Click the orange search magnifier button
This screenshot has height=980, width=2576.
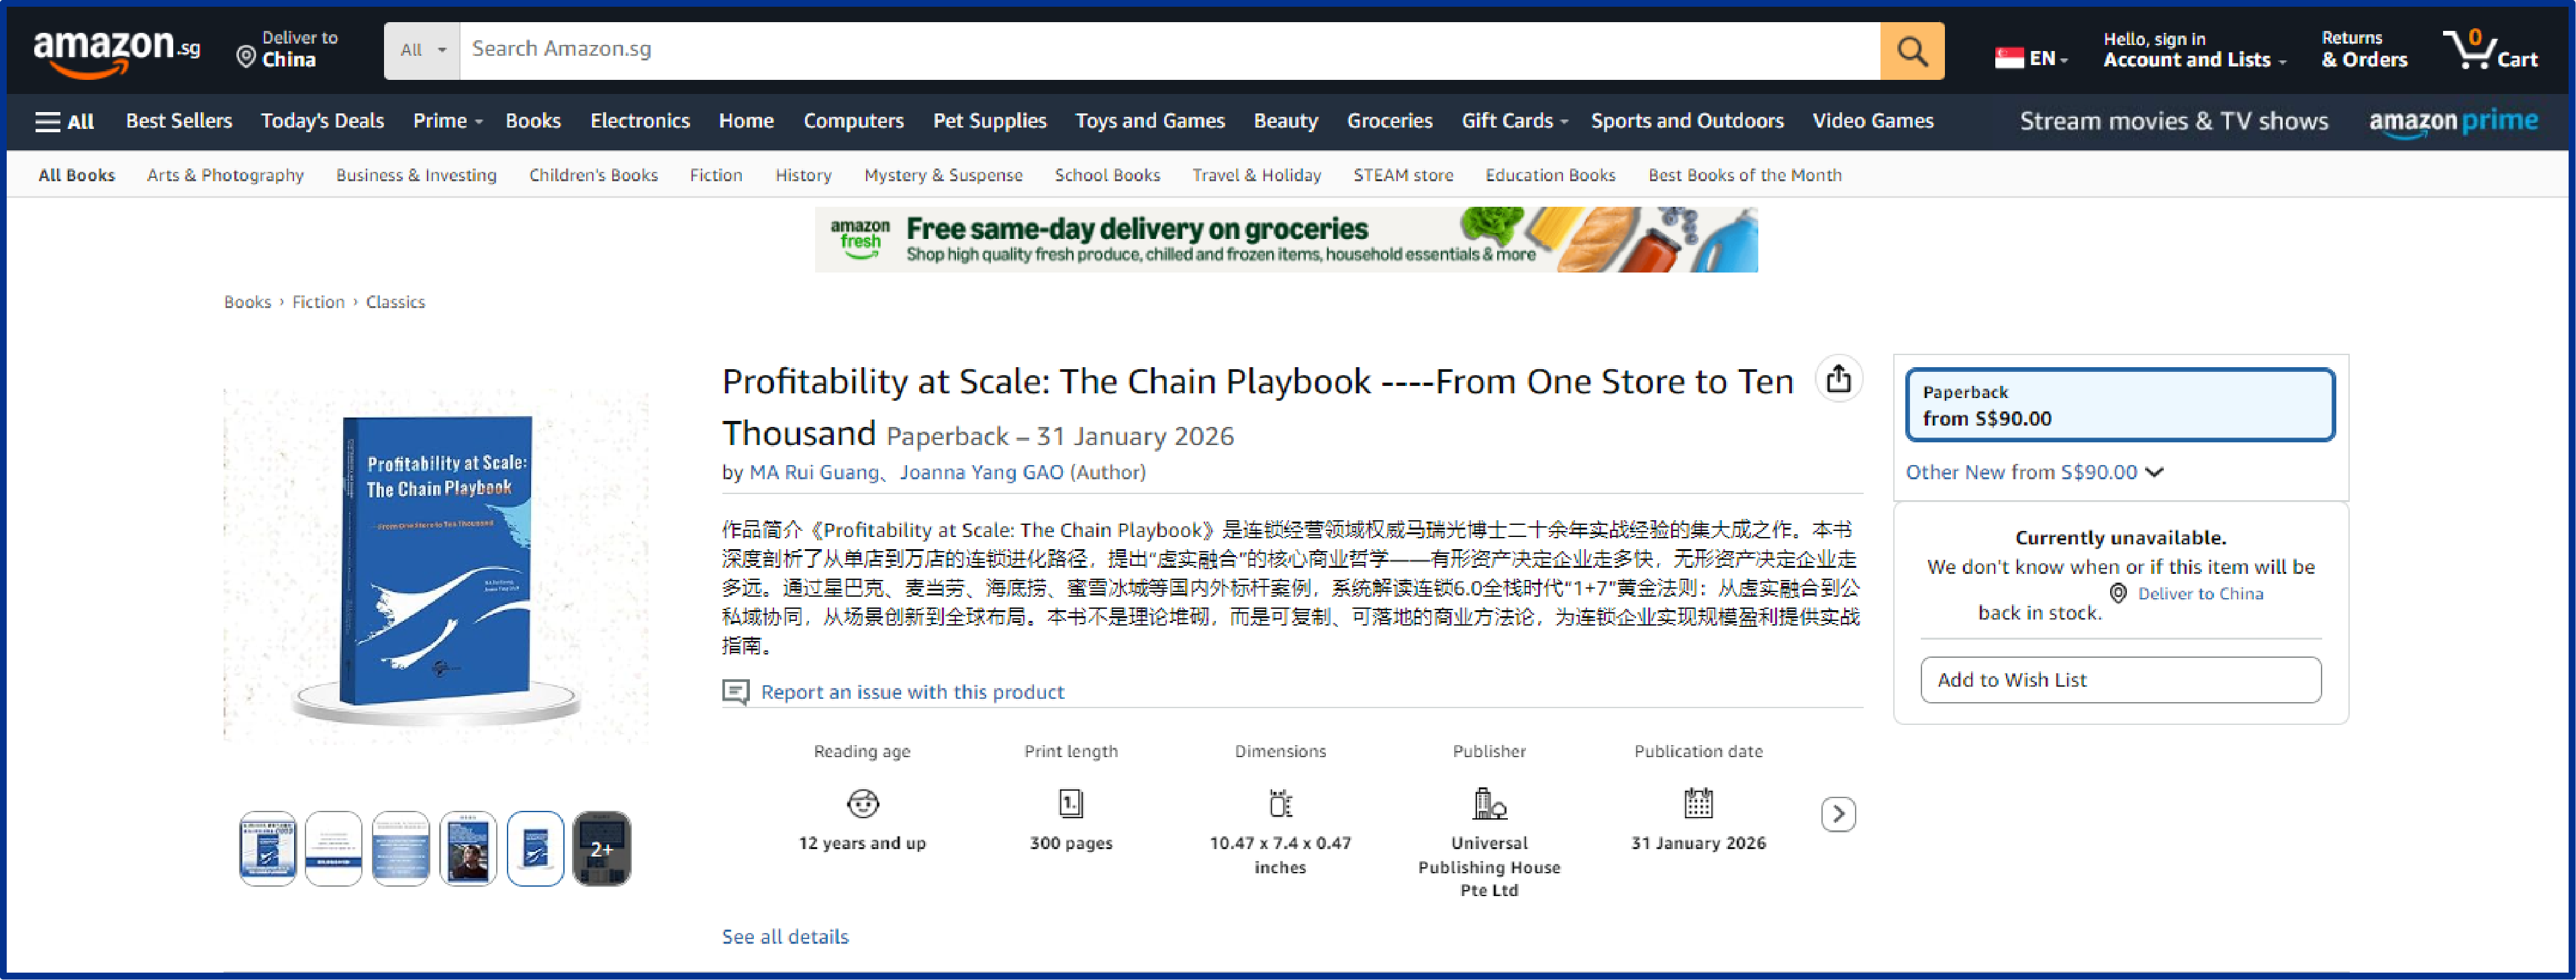click(1911, 50)
